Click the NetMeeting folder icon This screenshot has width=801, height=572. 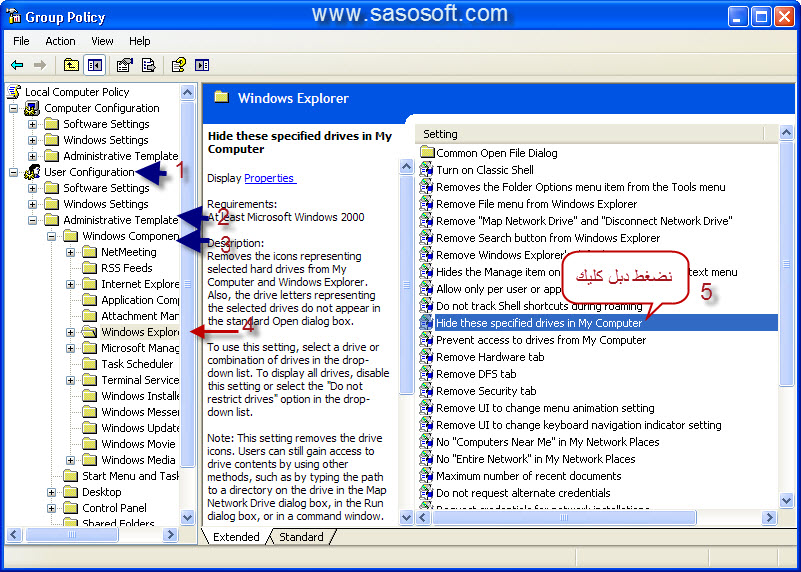pos(89,252)
